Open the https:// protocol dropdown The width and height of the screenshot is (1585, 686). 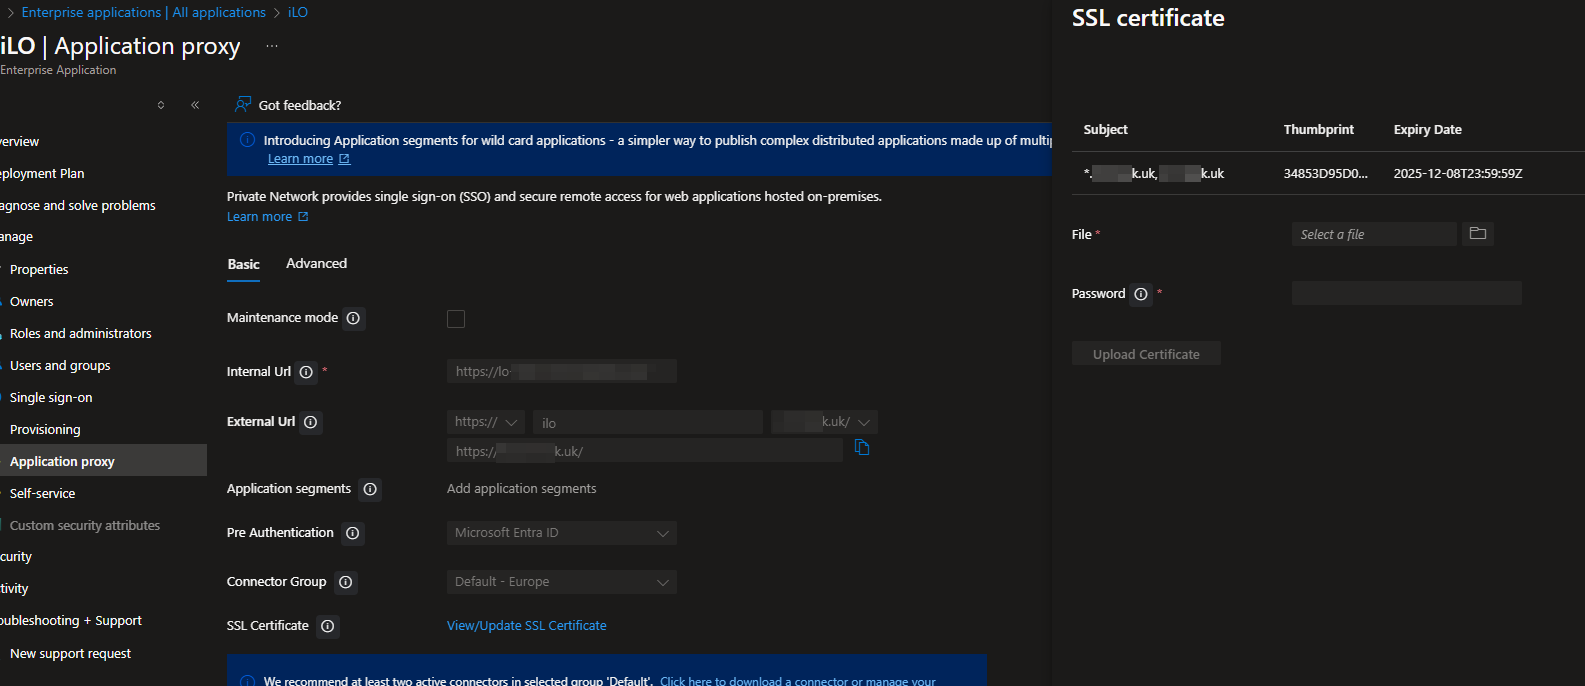click(486, 422)
